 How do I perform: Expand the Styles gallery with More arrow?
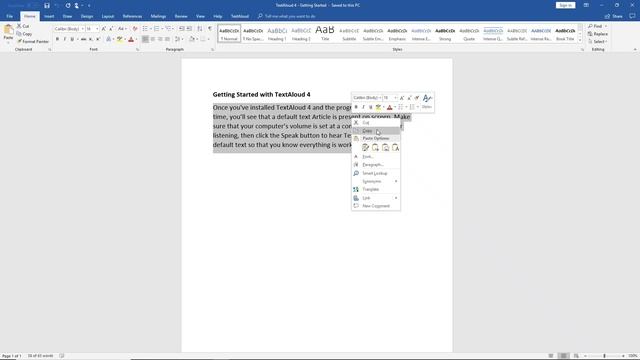pyautogui.click(x=580, y=40)
